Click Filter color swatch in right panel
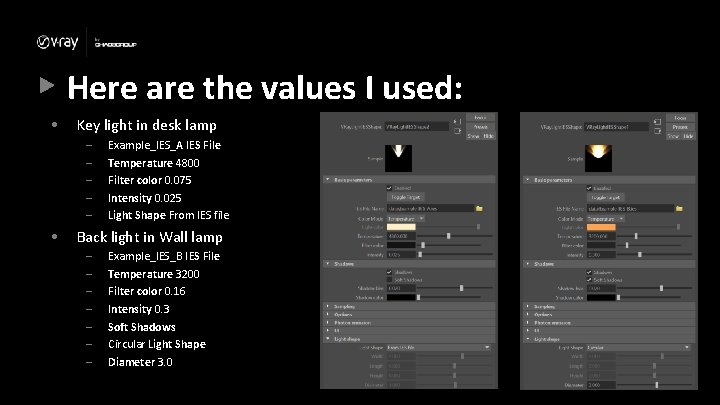Screen dimensions: 720x405 [x=601, y=245]
